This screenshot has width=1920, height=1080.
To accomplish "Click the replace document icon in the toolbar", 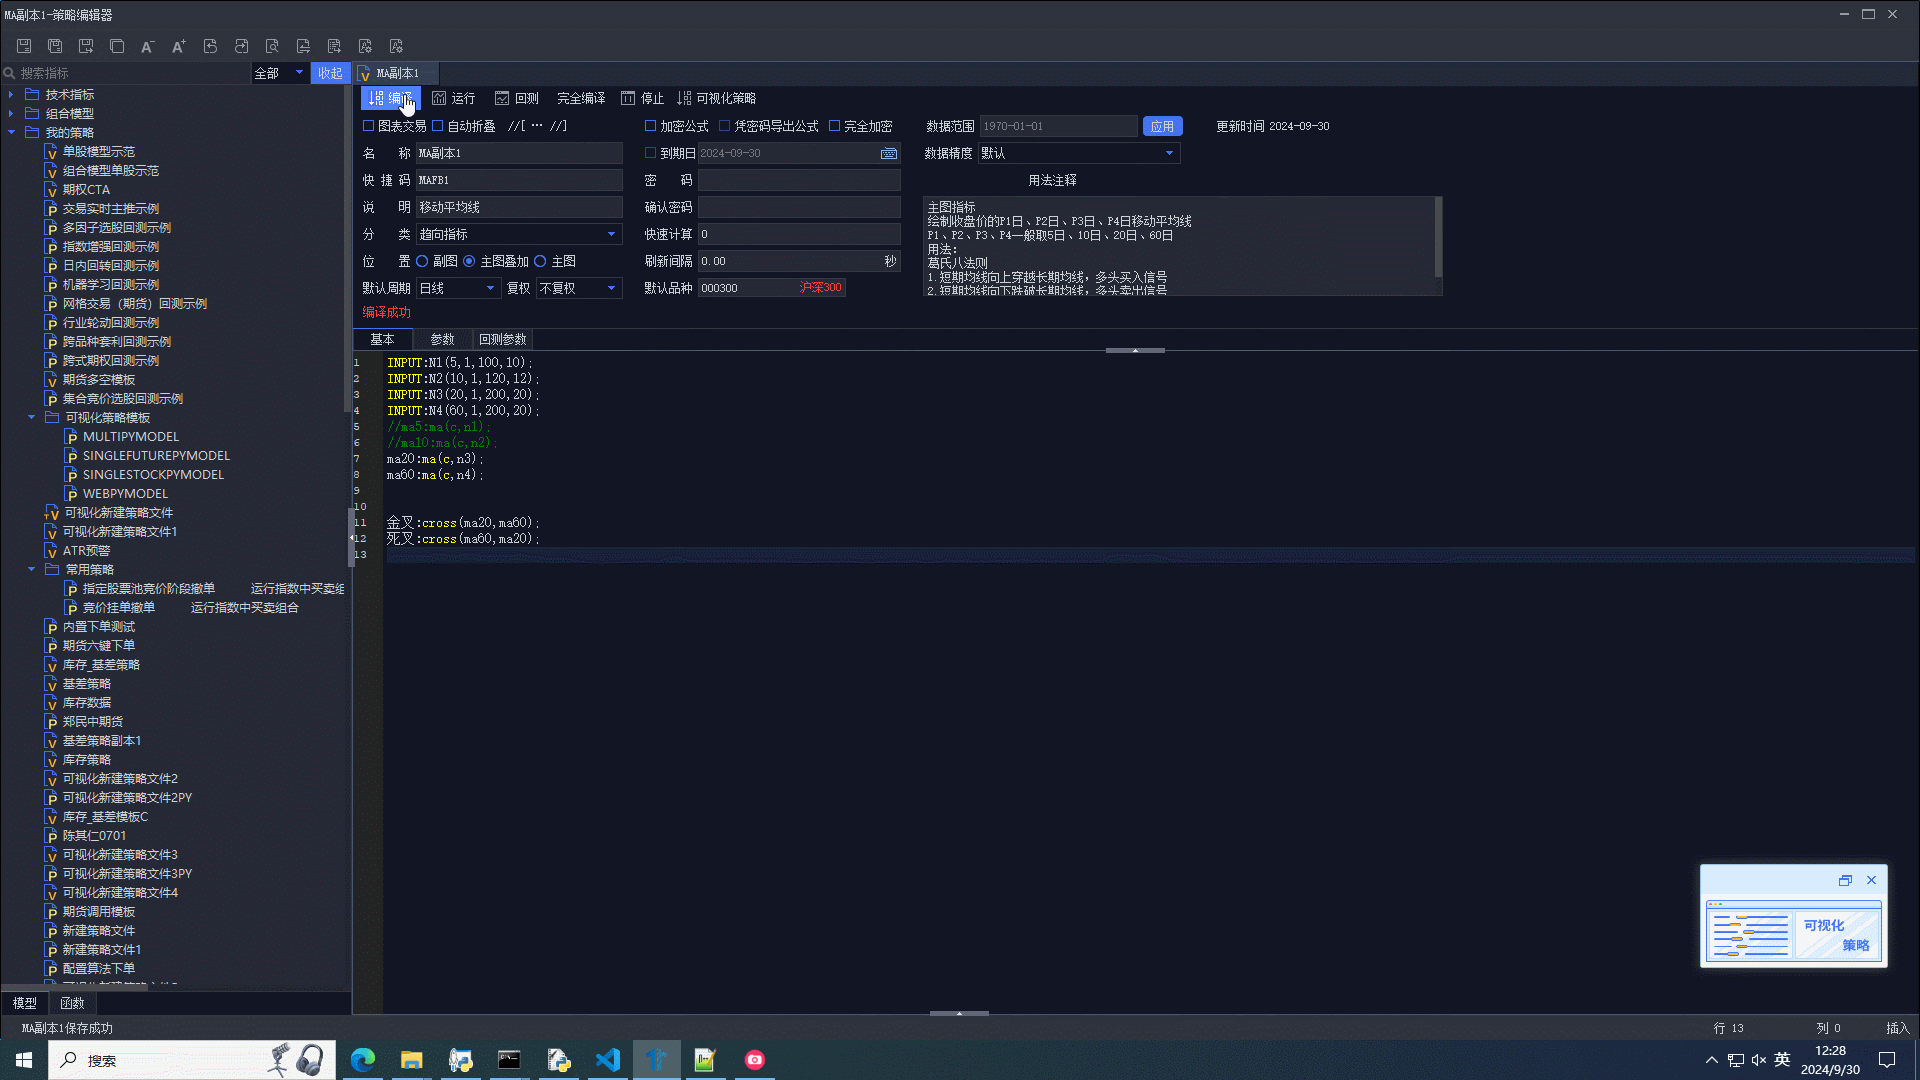I will 303,46.
